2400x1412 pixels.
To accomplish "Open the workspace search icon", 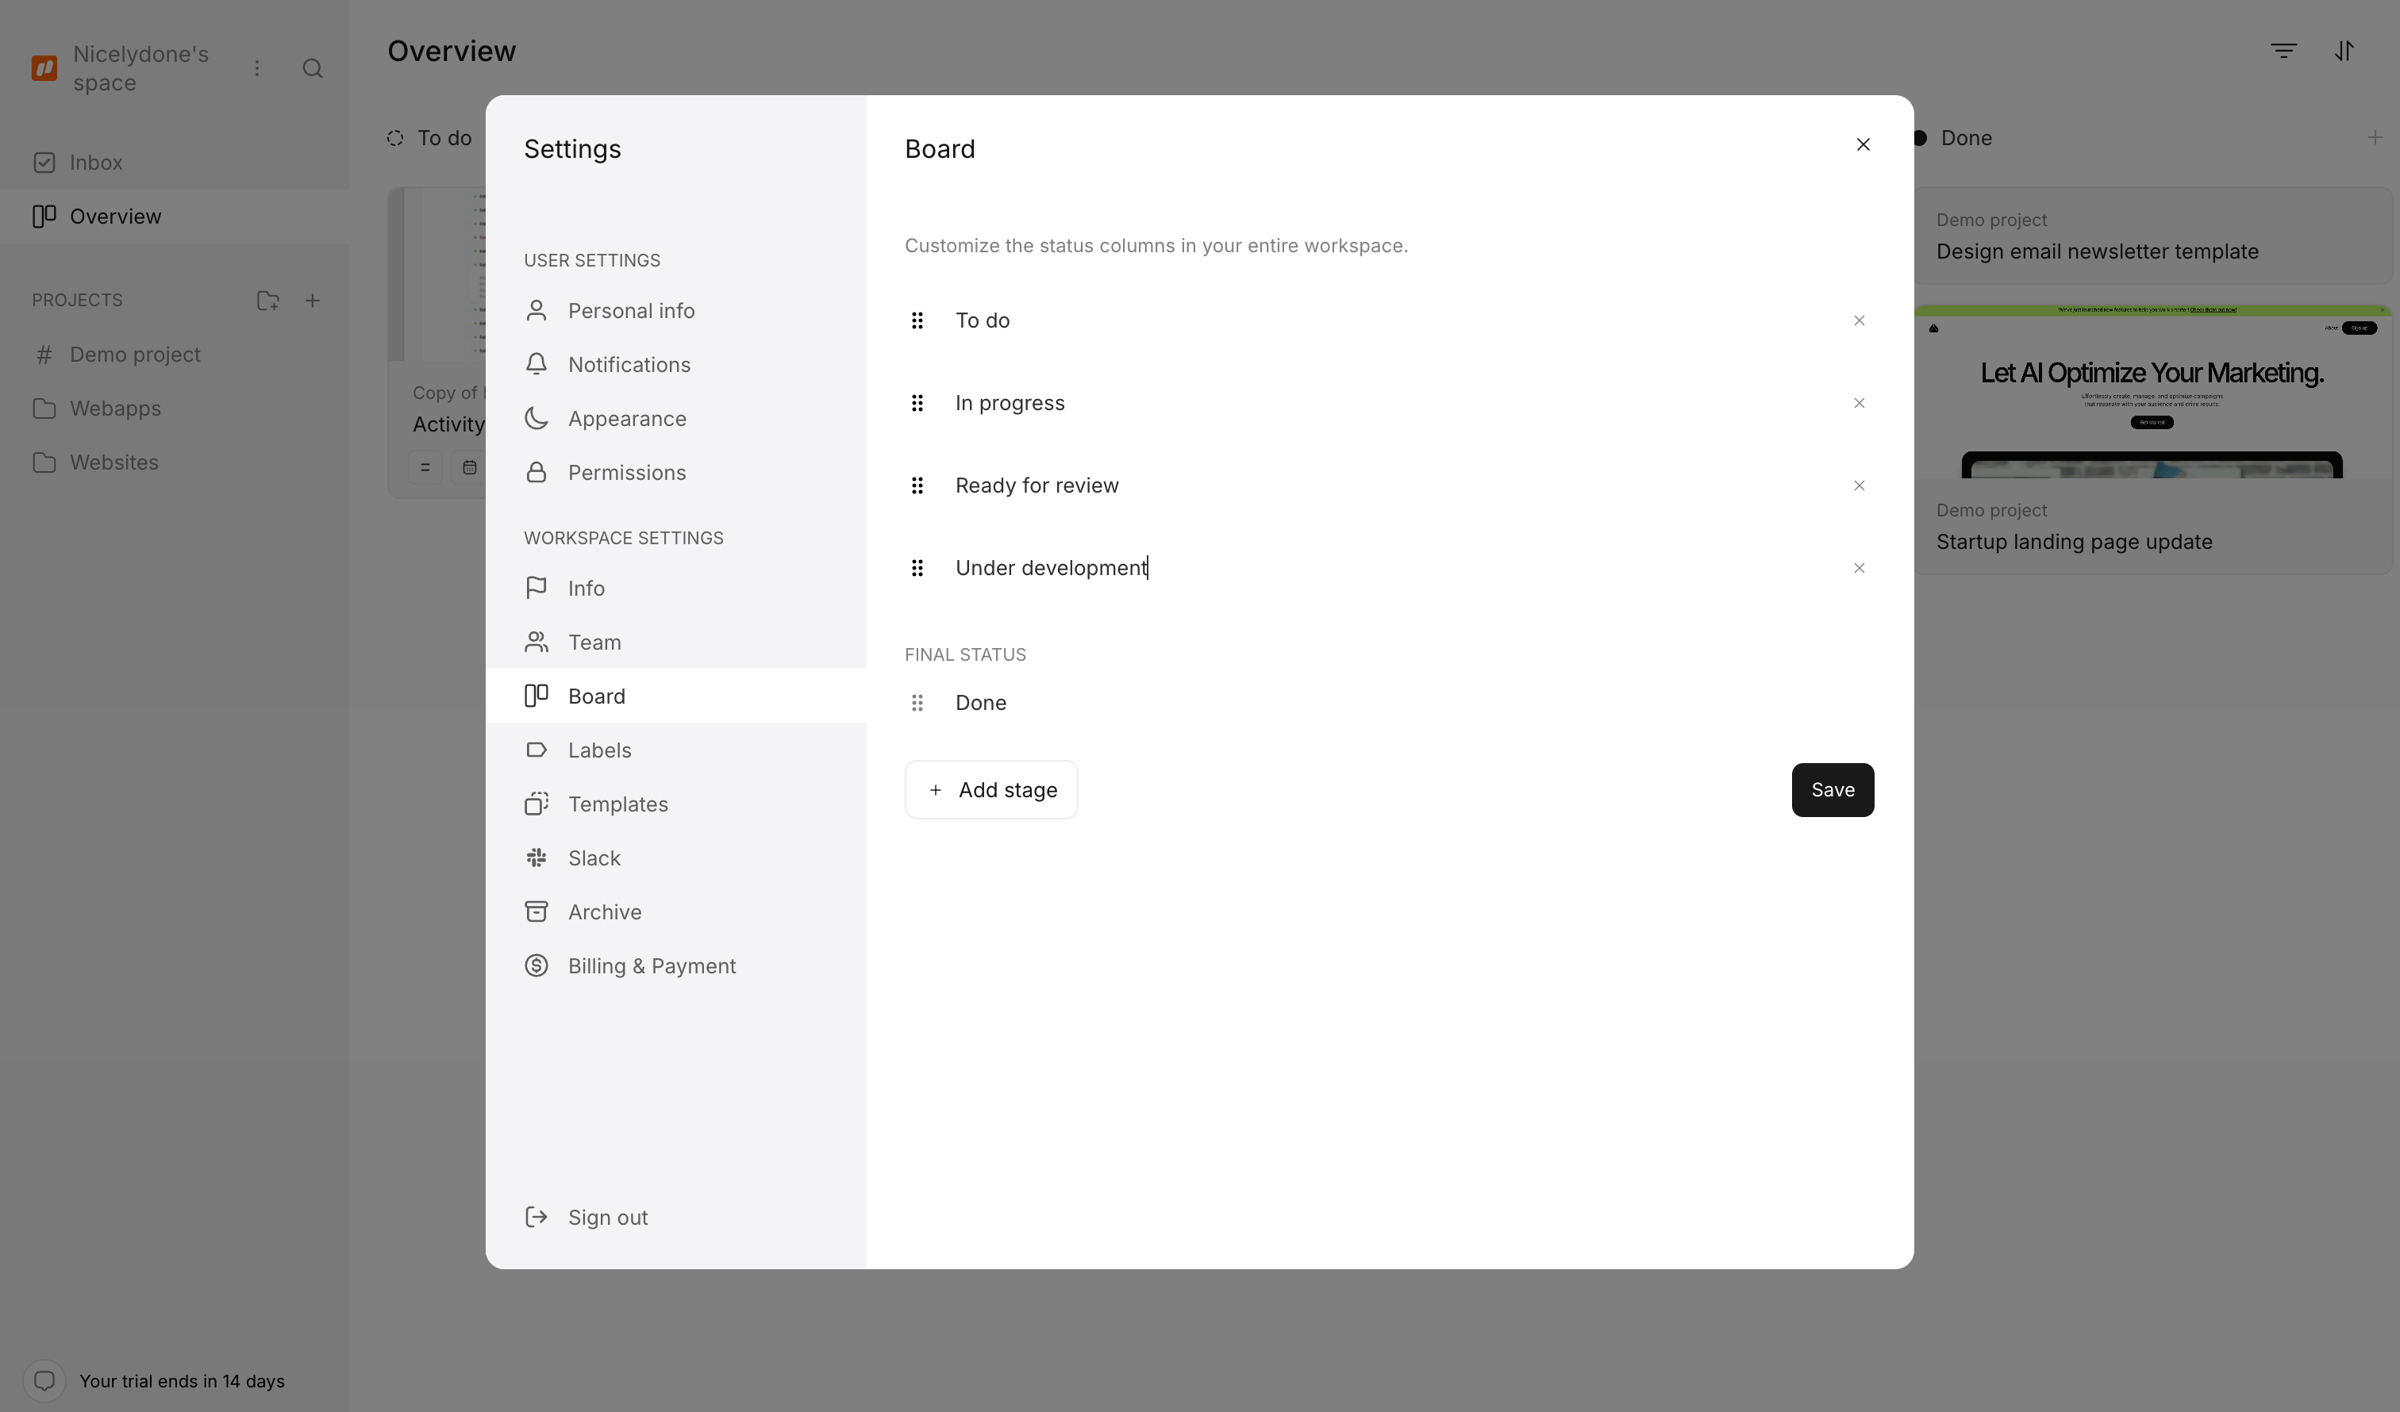I will click(312, 68).
